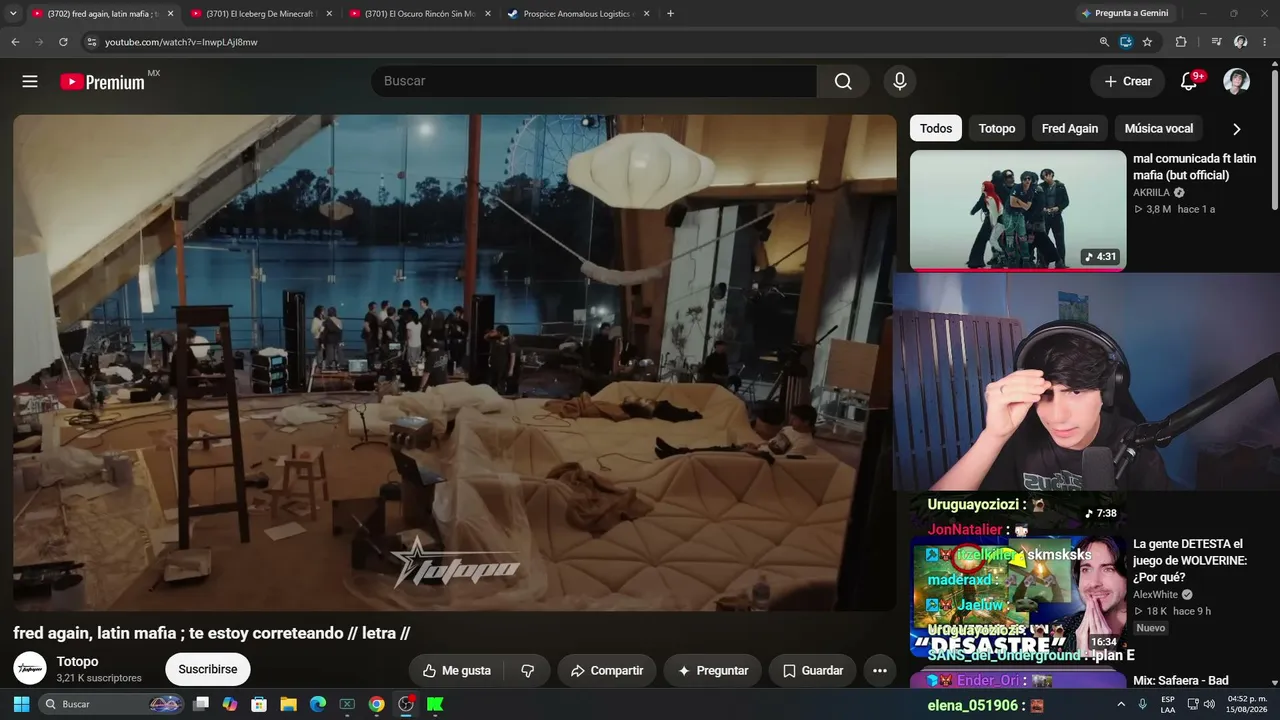This screenshot has width=1280, height=720.
Task: Open La gente DETESTA el juego de WOLVERINE video
Action: [1190, 561]
